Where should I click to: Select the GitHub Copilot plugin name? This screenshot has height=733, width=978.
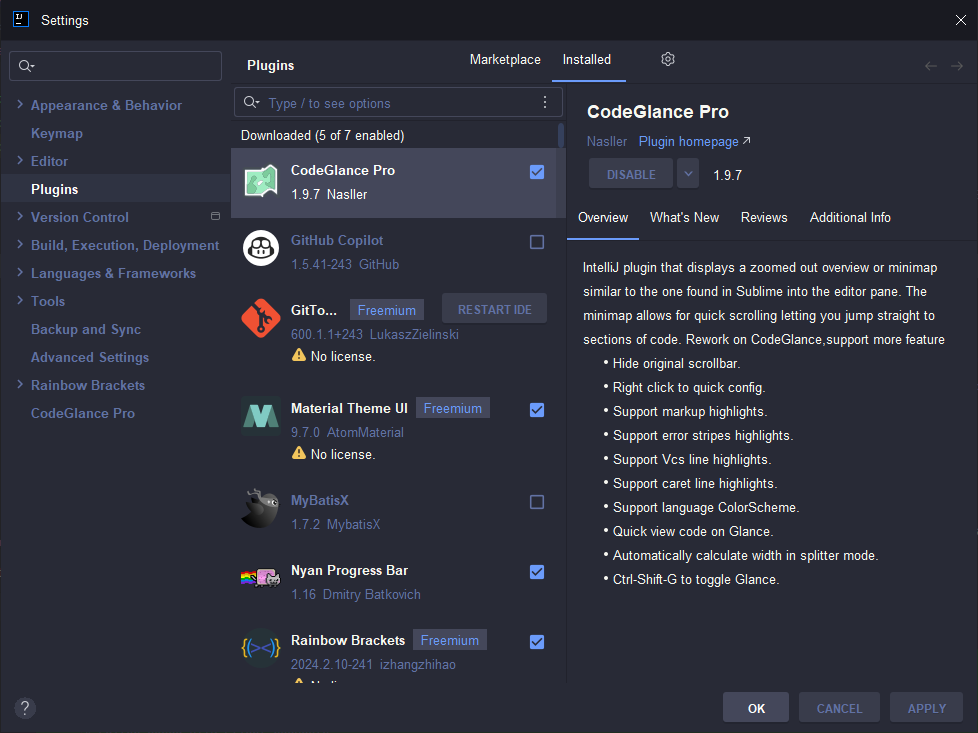[337, 240]
